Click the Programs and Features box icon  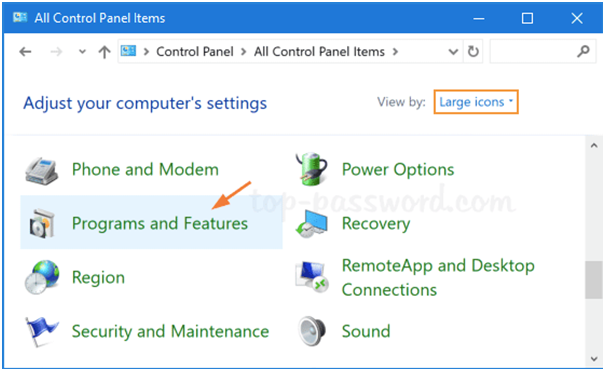(42, 224)
